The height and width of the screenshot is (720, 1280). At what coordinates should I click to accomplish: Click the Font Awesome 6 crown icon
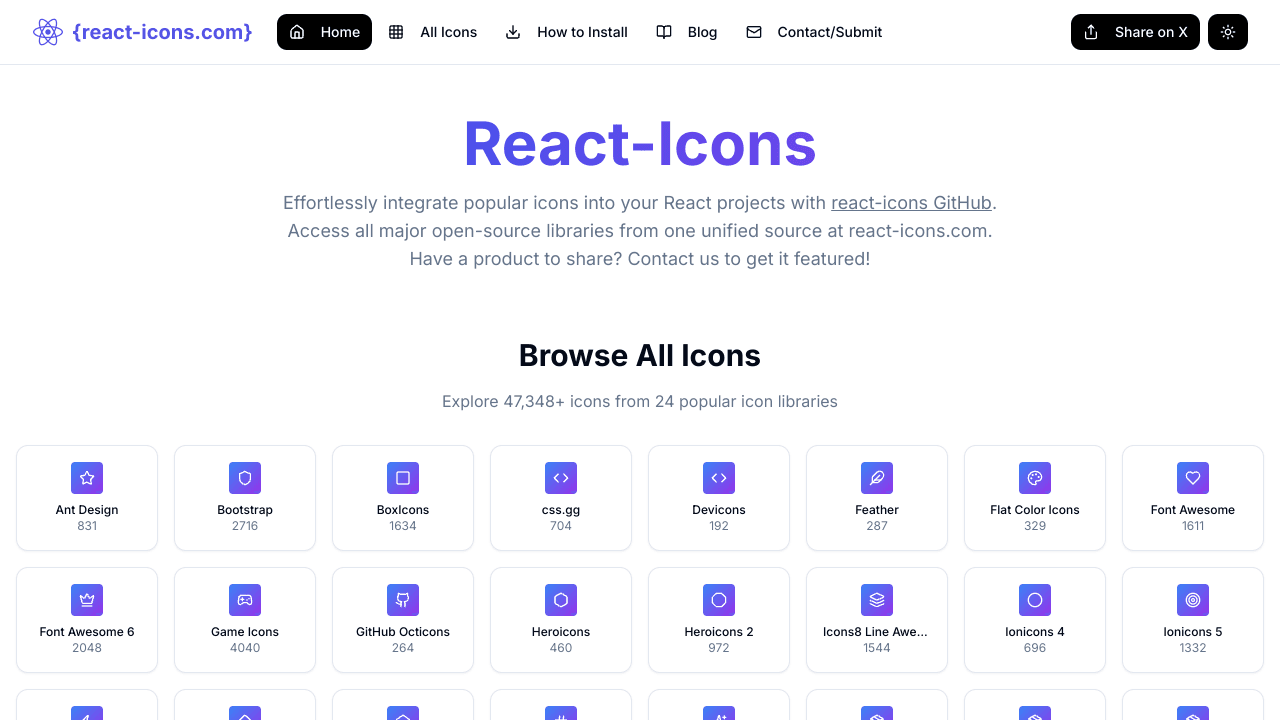(87, 600)
